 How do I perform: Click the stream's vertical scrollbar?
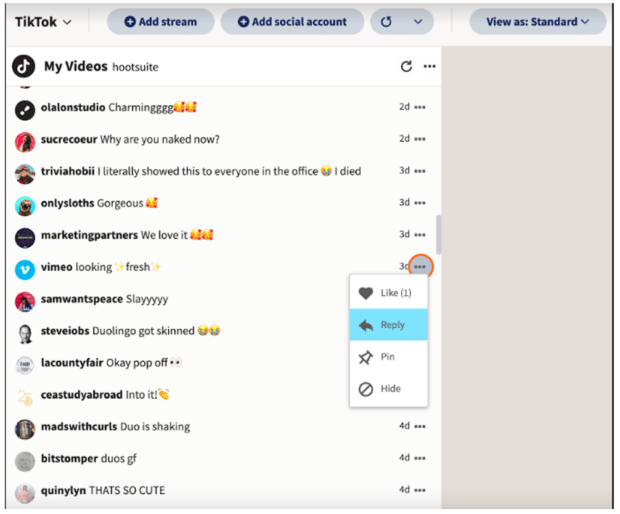[x=438, y=233]
